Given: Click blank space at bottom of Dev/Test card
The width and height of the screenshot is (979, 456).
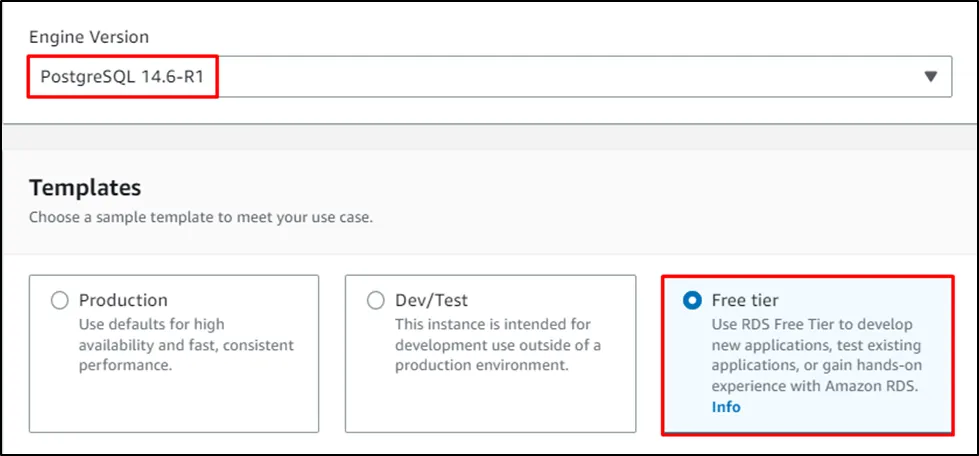Looking at the screenshot, I should tap(490, 405).
